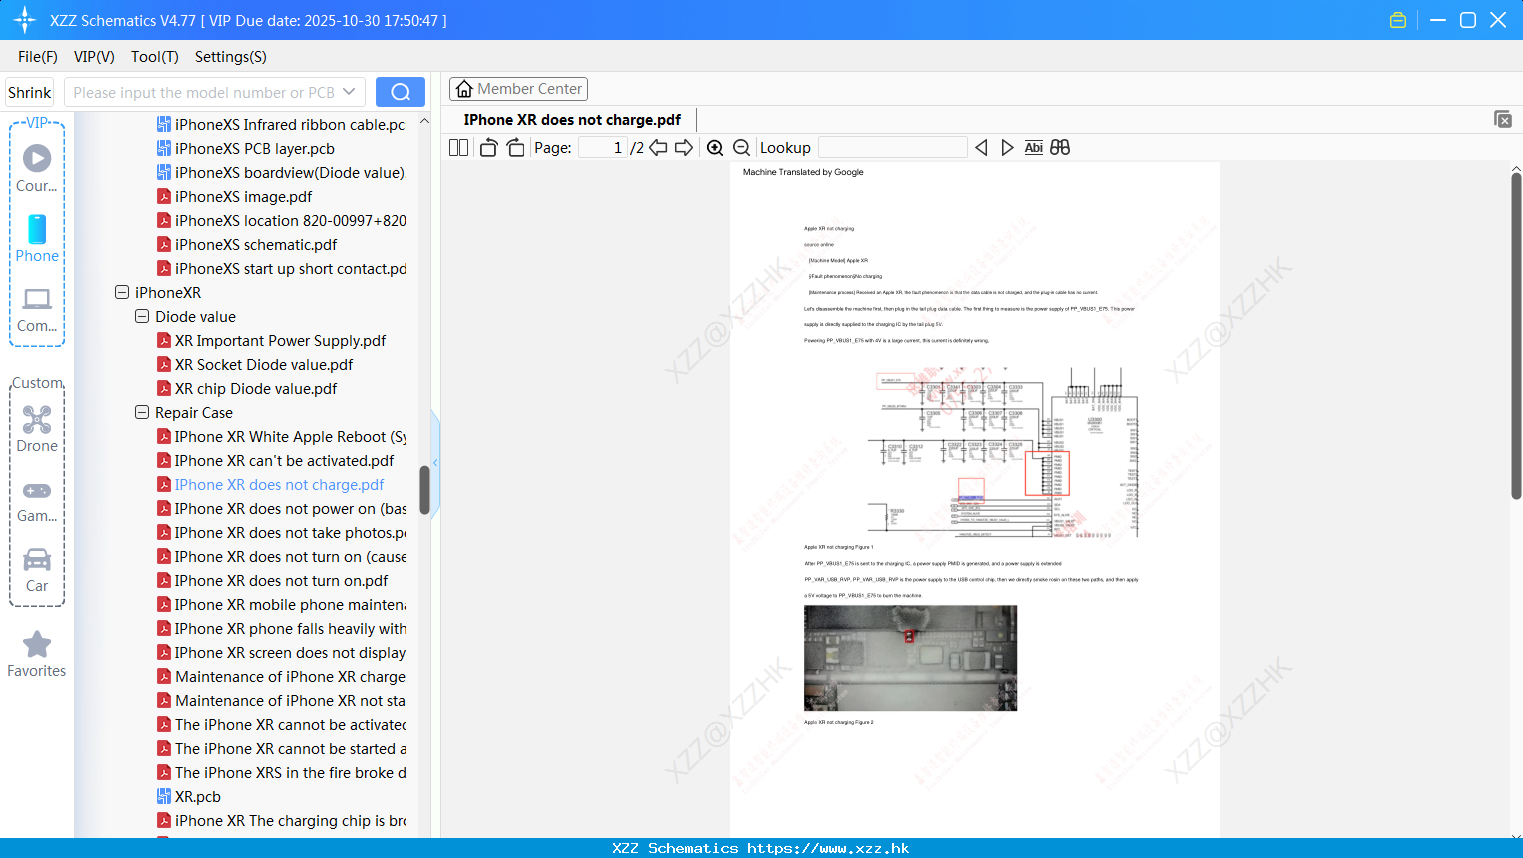Click the binoculars search icon
The height and width of the screenshot is (858, 1523).
(x=1060, y=148)
